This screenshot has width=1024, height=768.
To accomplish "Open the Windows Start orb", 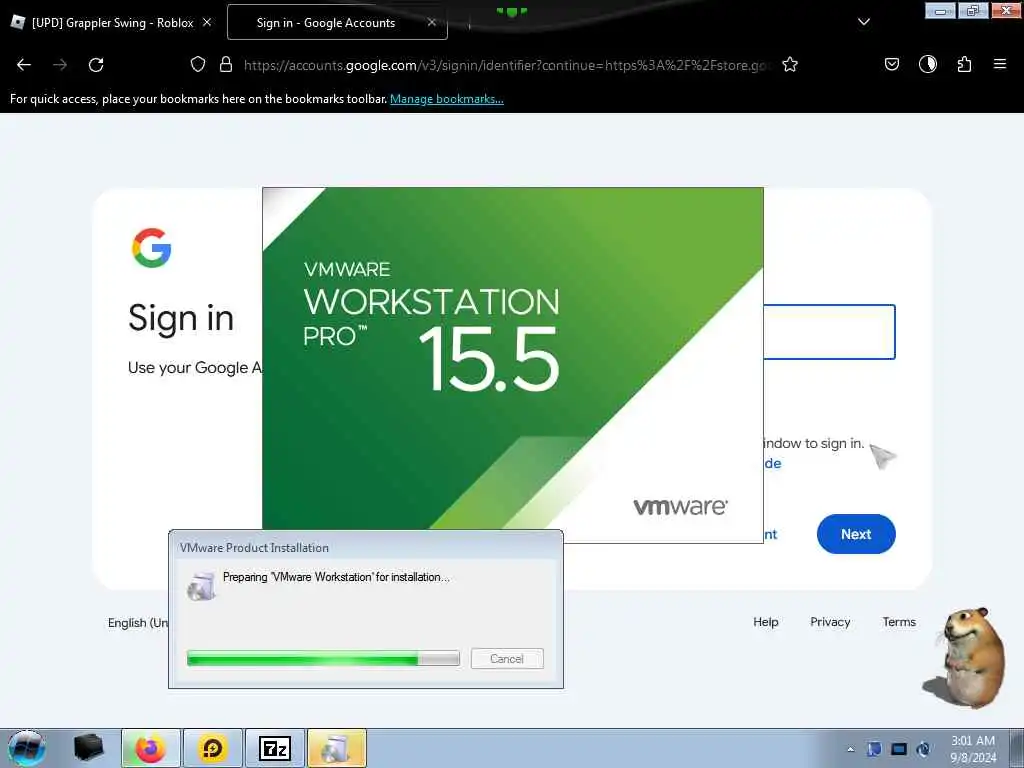I will click(x=27, y=748).
